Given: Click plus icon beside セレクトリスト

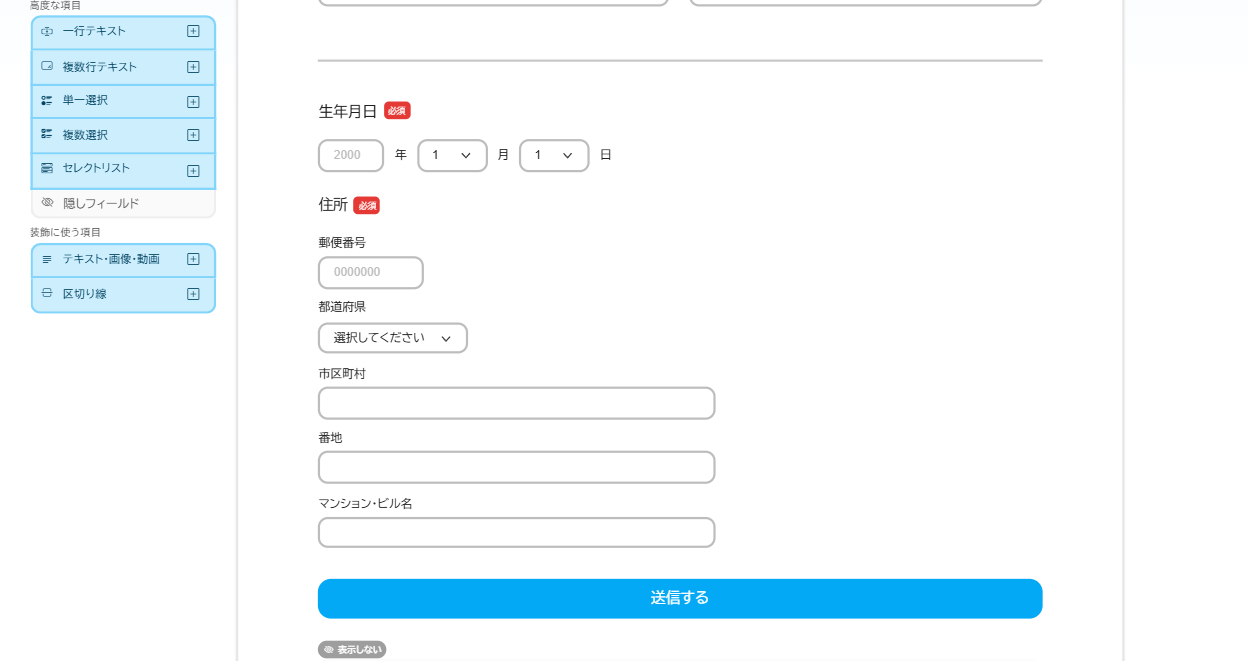Looking at the screenshot, I should pyautogui.click(x=193, y=170).
